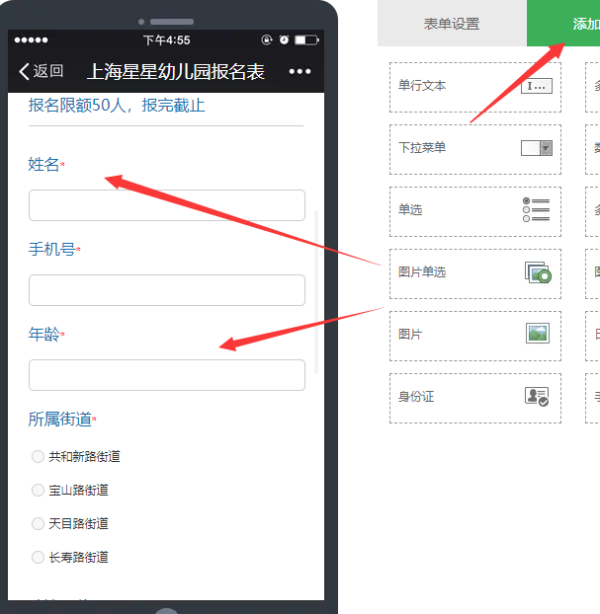
Task: Select 宝山路街道 radio option
Action: [38, 490]
